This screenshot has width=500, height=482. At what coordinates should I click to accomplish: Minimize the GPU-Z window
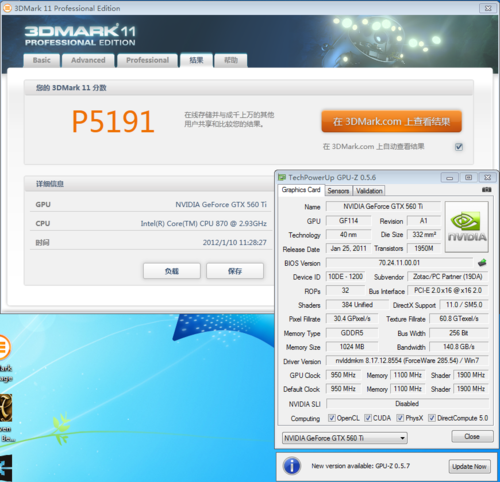tap(449, 177)
